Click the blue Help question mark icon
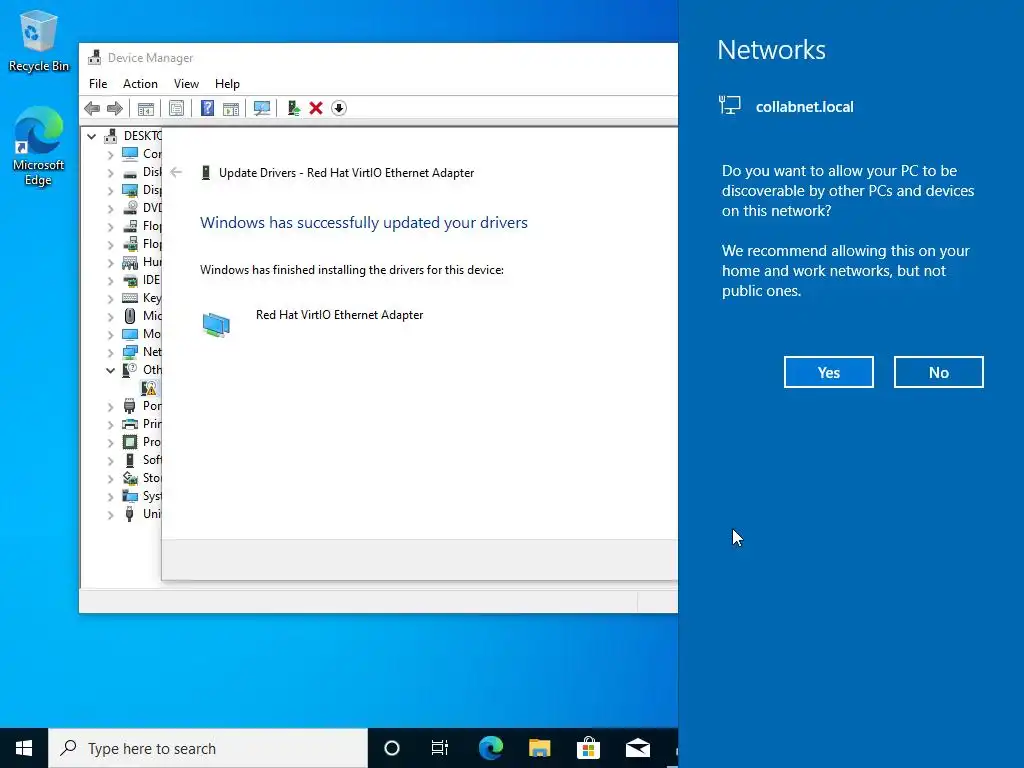 (x=207, y=108)
